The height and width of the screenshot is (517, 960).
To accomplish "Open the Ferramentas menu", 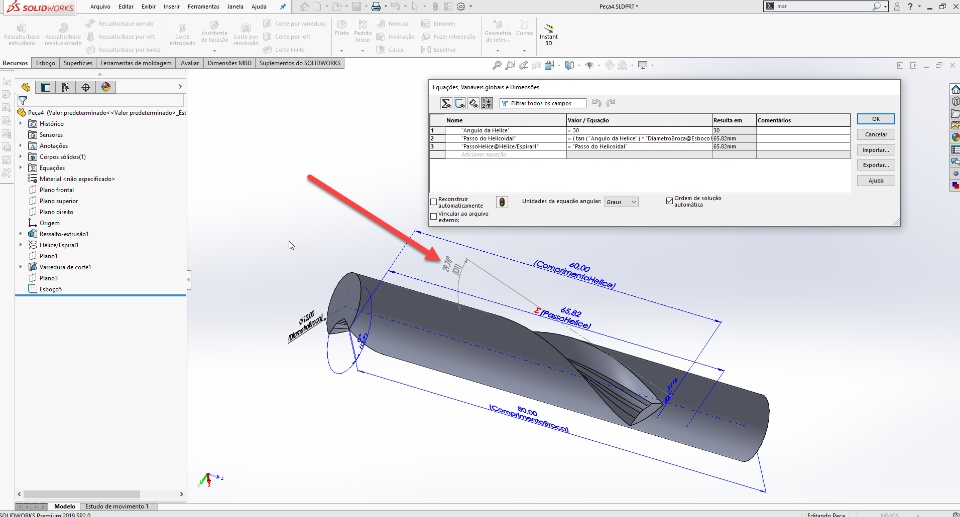I will [x=203, y=7].
